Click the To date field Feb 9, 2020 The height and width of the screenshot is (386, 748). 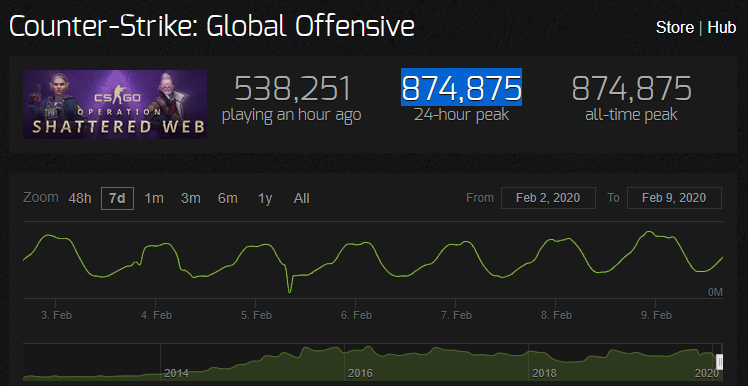(x=674, y=198)
